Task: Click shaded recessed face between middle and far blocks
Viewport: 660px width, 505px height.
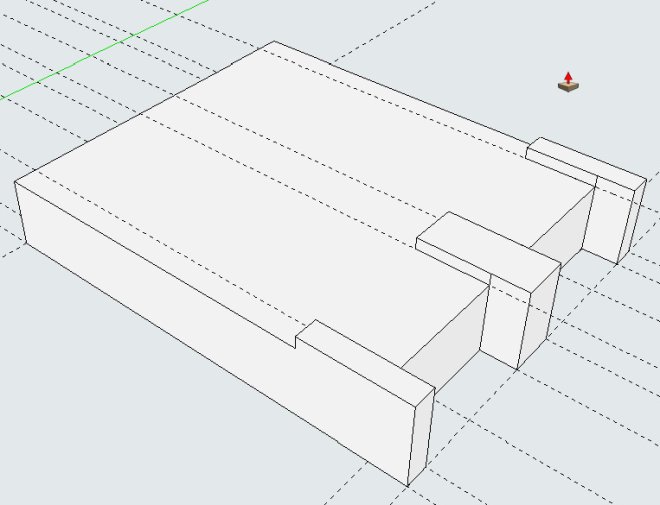Action: pos(564,229)
